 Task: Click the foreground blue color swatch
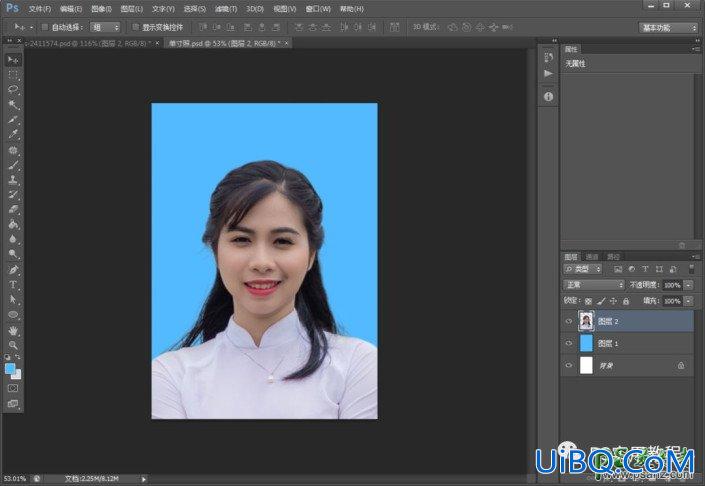pyautogui.click(x=10, y=368)
